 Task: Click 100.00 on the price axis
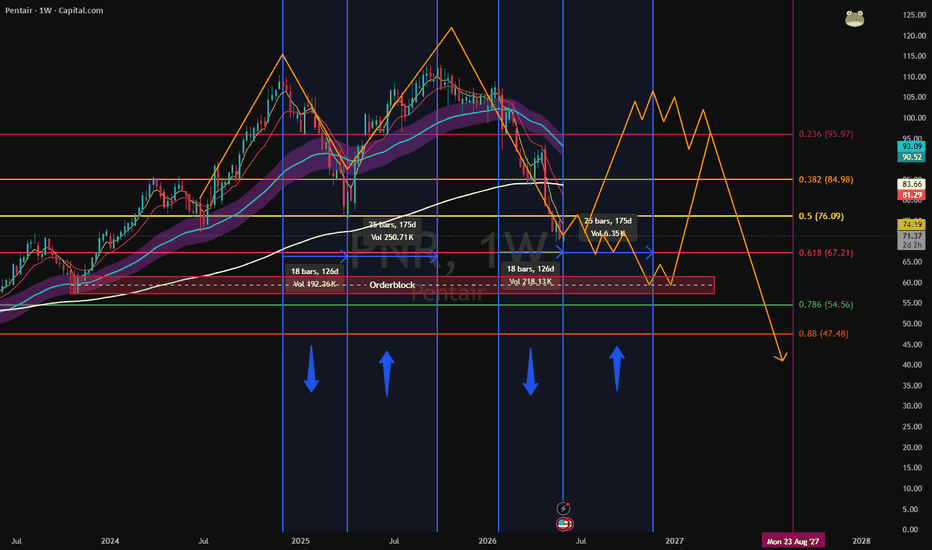click(914, 118)
